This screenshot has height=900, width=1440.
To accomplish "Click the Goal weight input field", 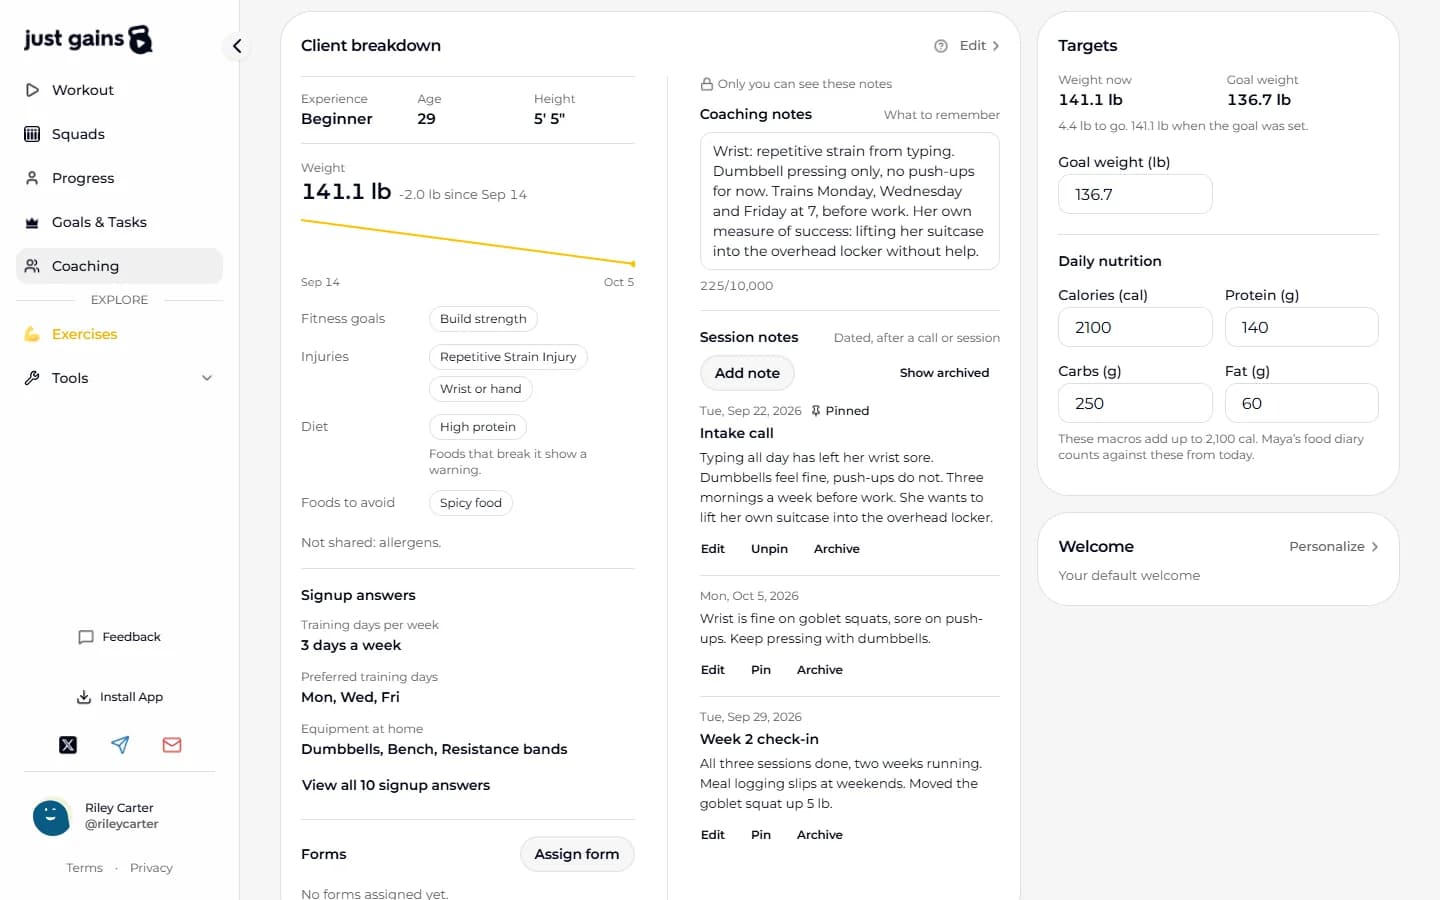I will pos(1135,194).
